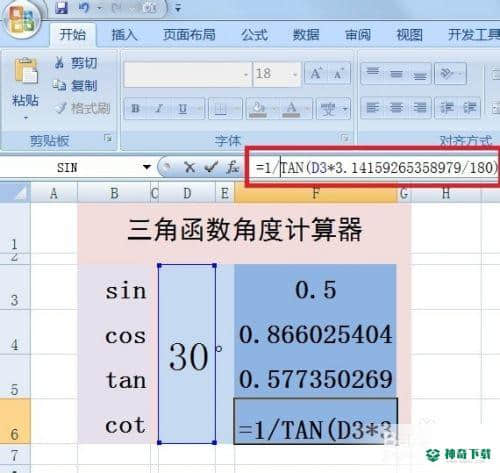Click the 剪切 cut button
This screenshot has width=500, height=473.
(x=76, y=63)
